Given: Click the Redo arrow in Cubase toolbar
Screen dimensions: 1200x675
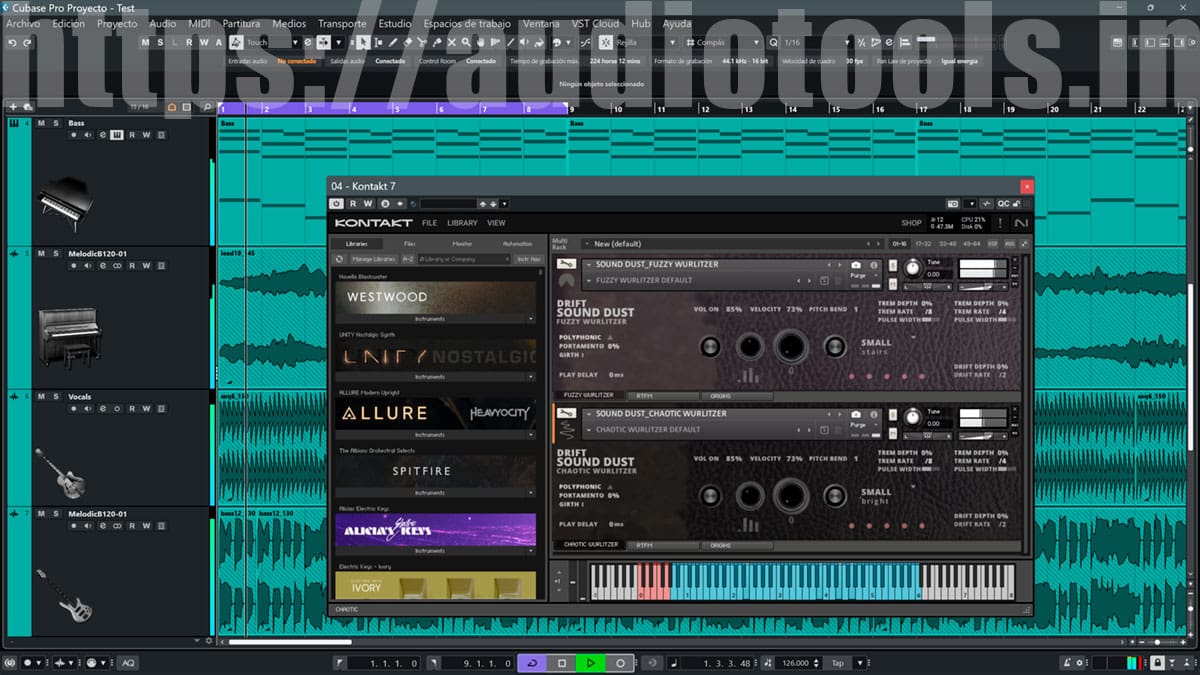Looking at the screenshot, I should 27,43.
